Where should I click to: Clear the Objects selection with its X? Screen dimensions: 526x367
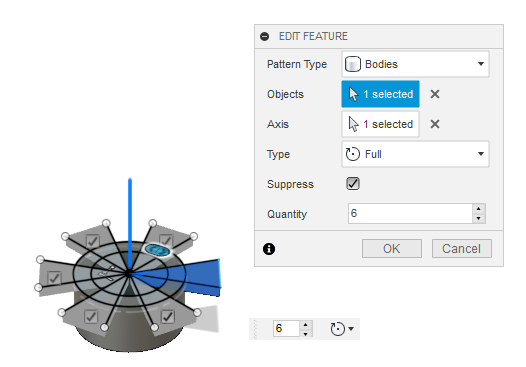click(x=435, y=94)
